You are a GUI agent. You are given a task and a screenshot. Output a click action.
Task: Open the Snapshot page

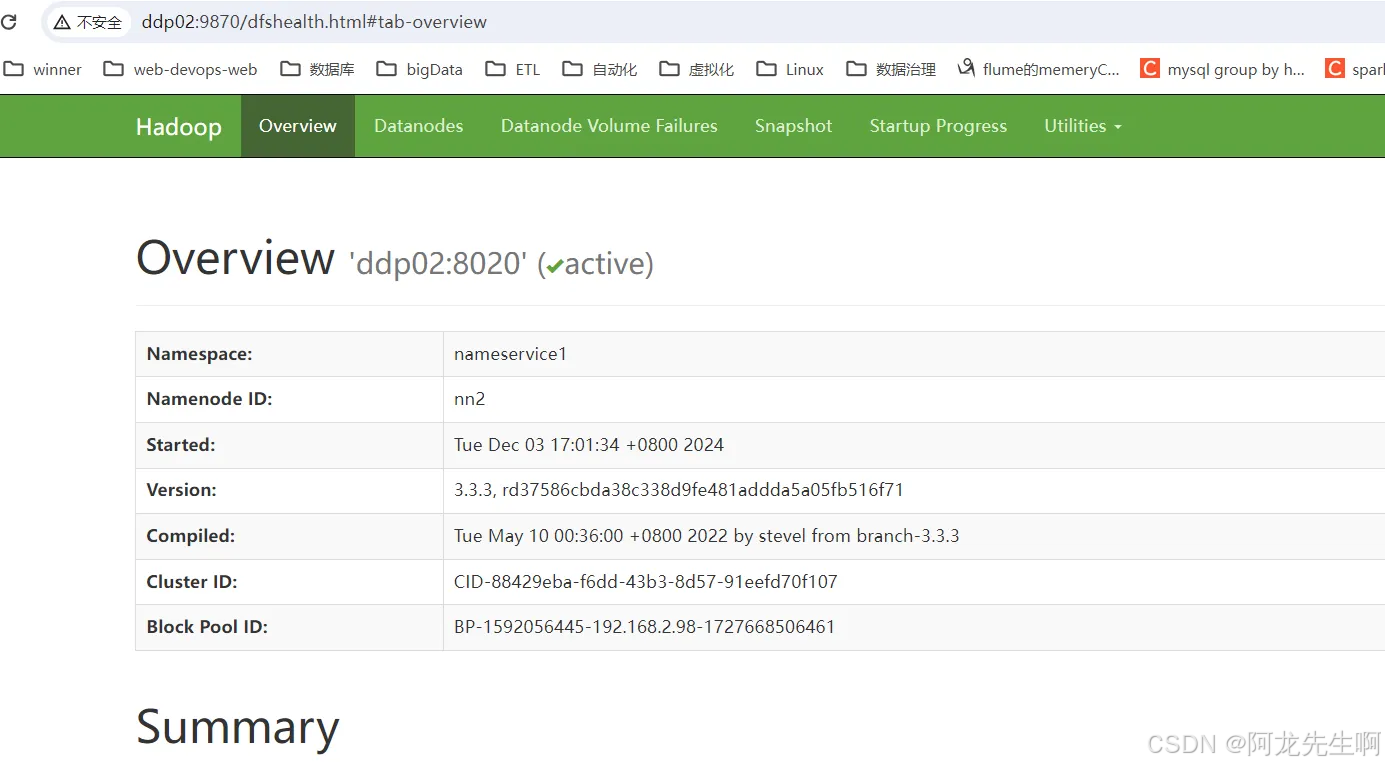pos(793,126)
